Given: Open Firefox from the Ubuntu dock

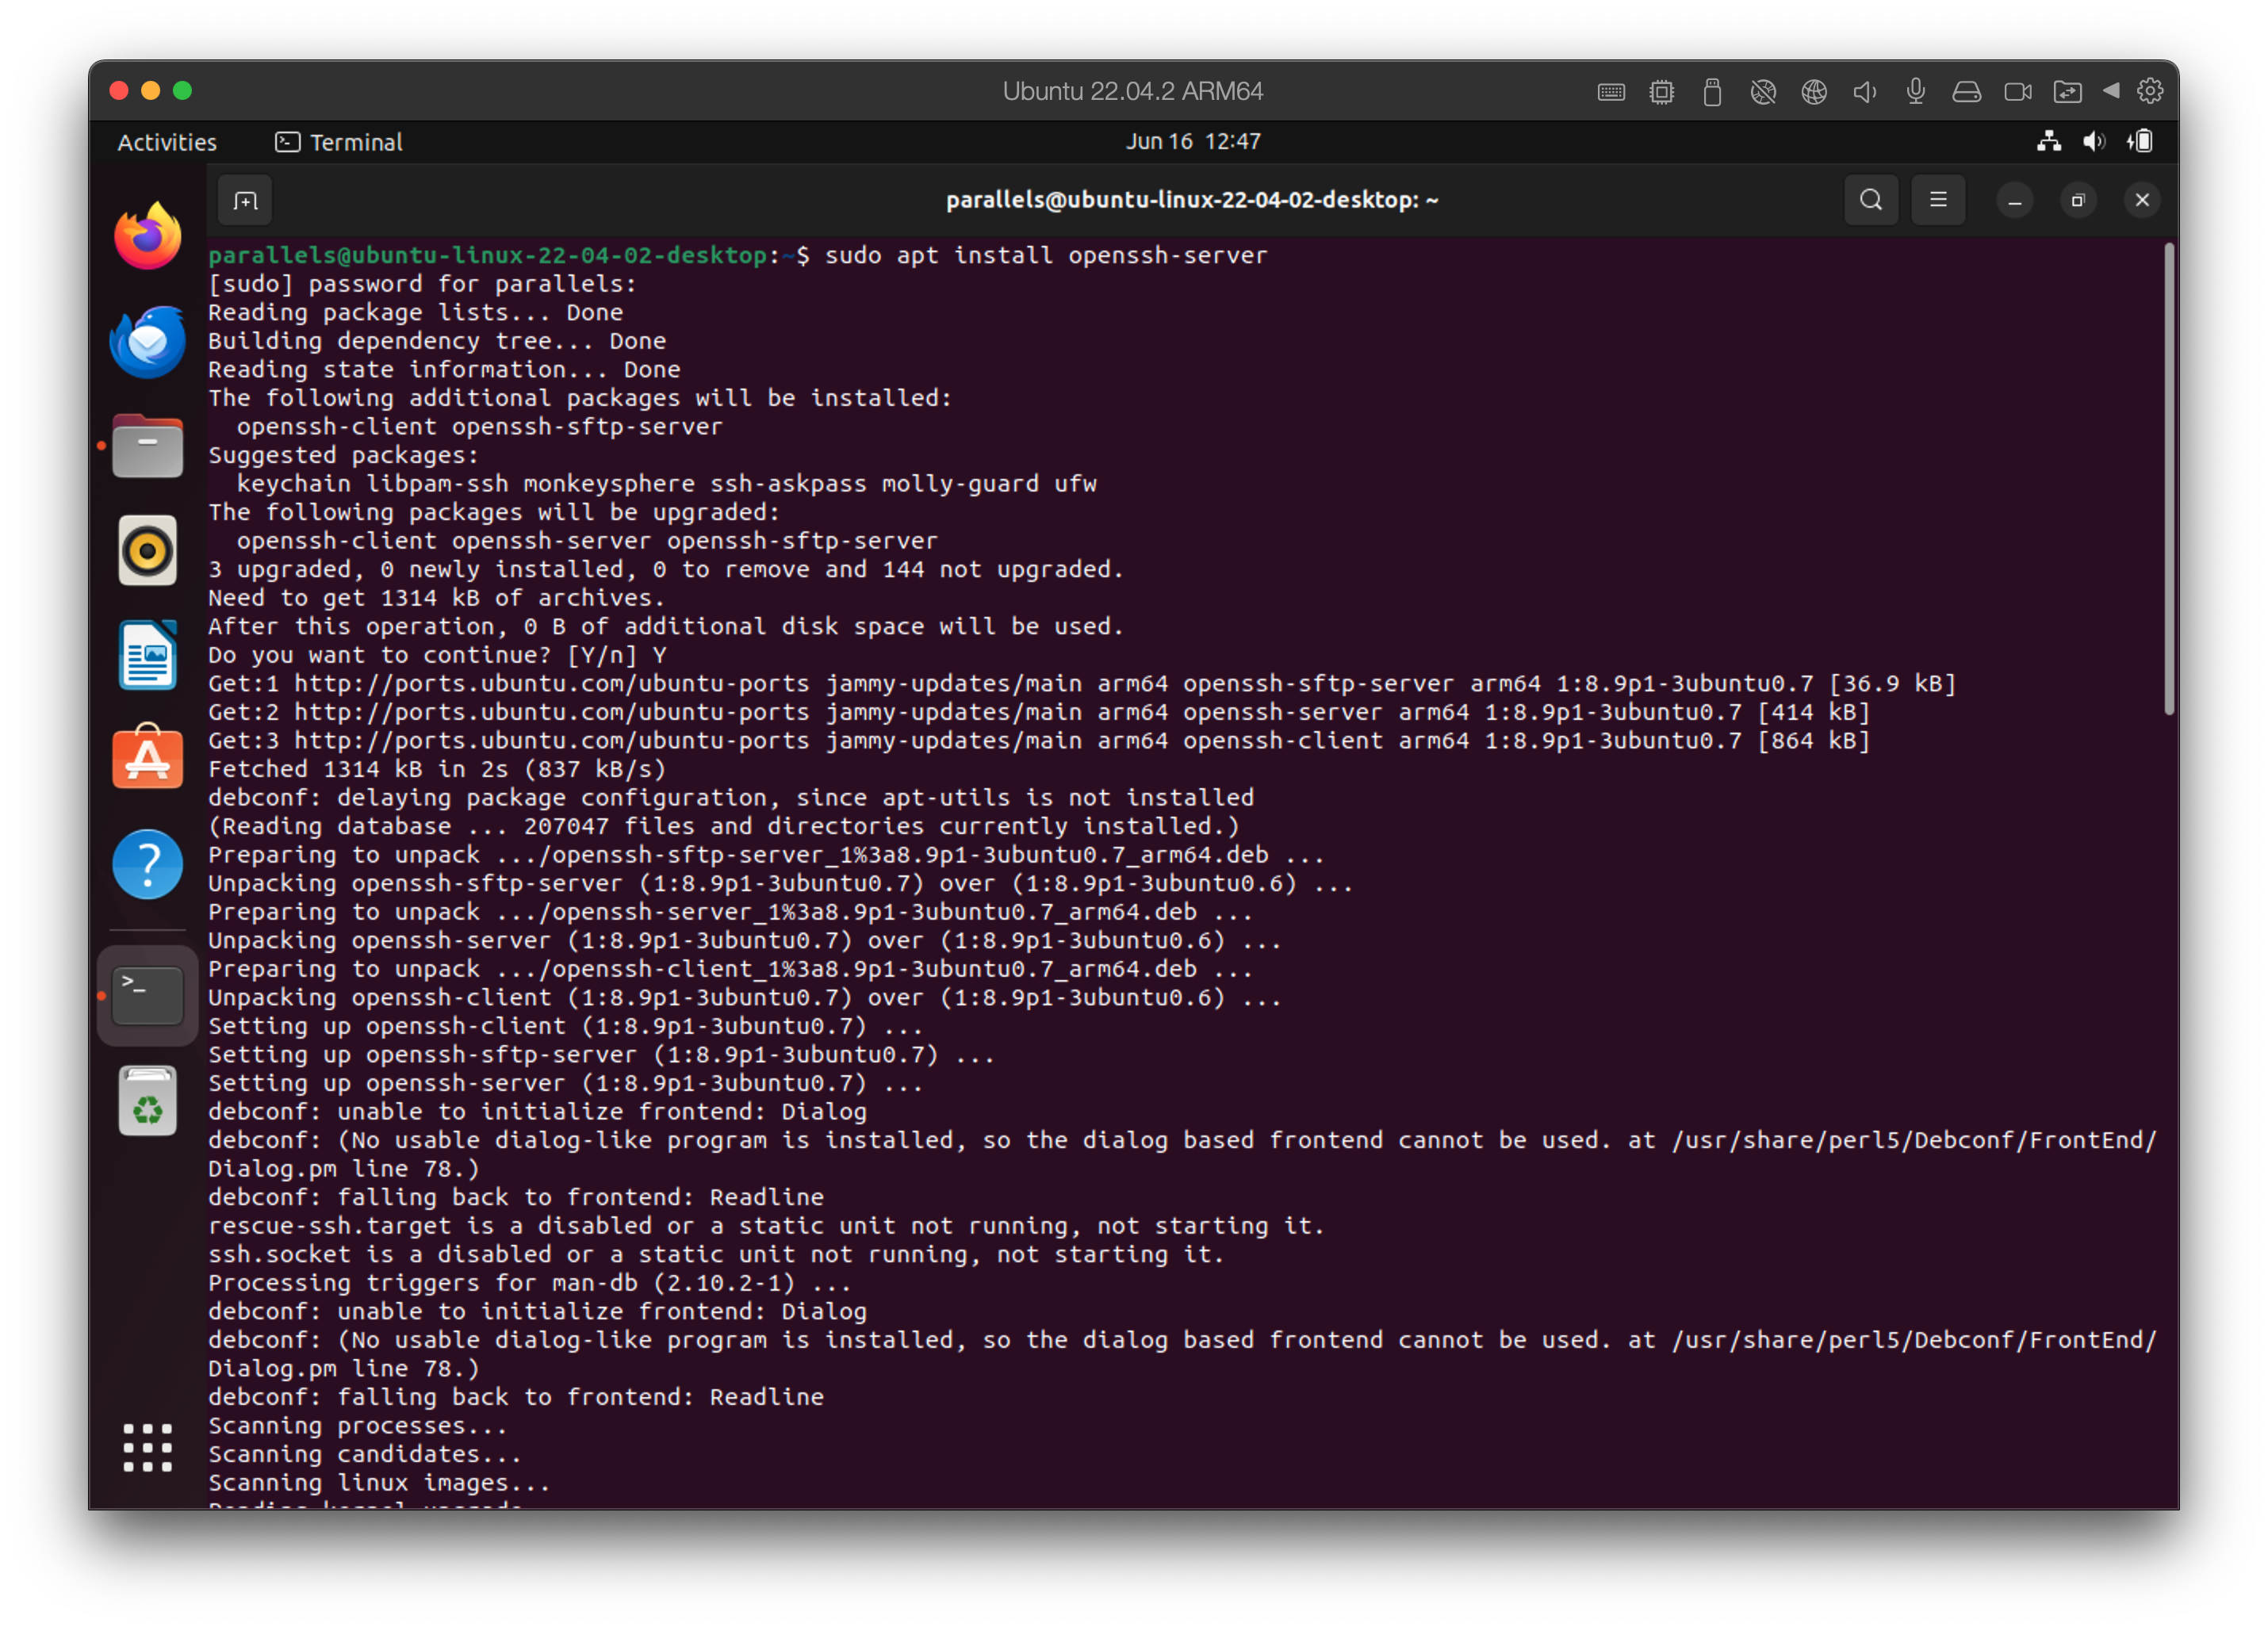Looking at the screenshot, I should pos(147,236).
